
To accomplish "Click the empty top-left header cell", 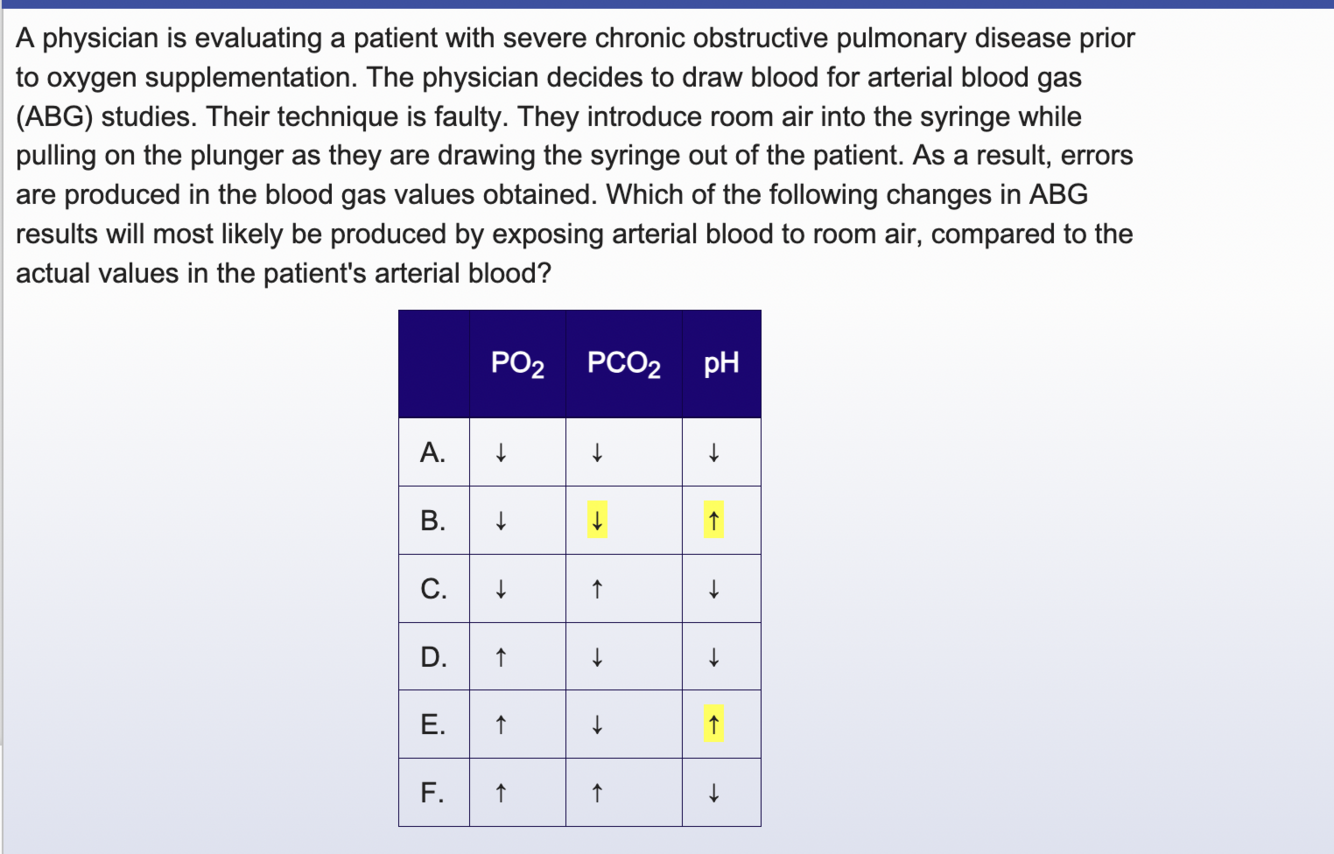I will [434, 364].
